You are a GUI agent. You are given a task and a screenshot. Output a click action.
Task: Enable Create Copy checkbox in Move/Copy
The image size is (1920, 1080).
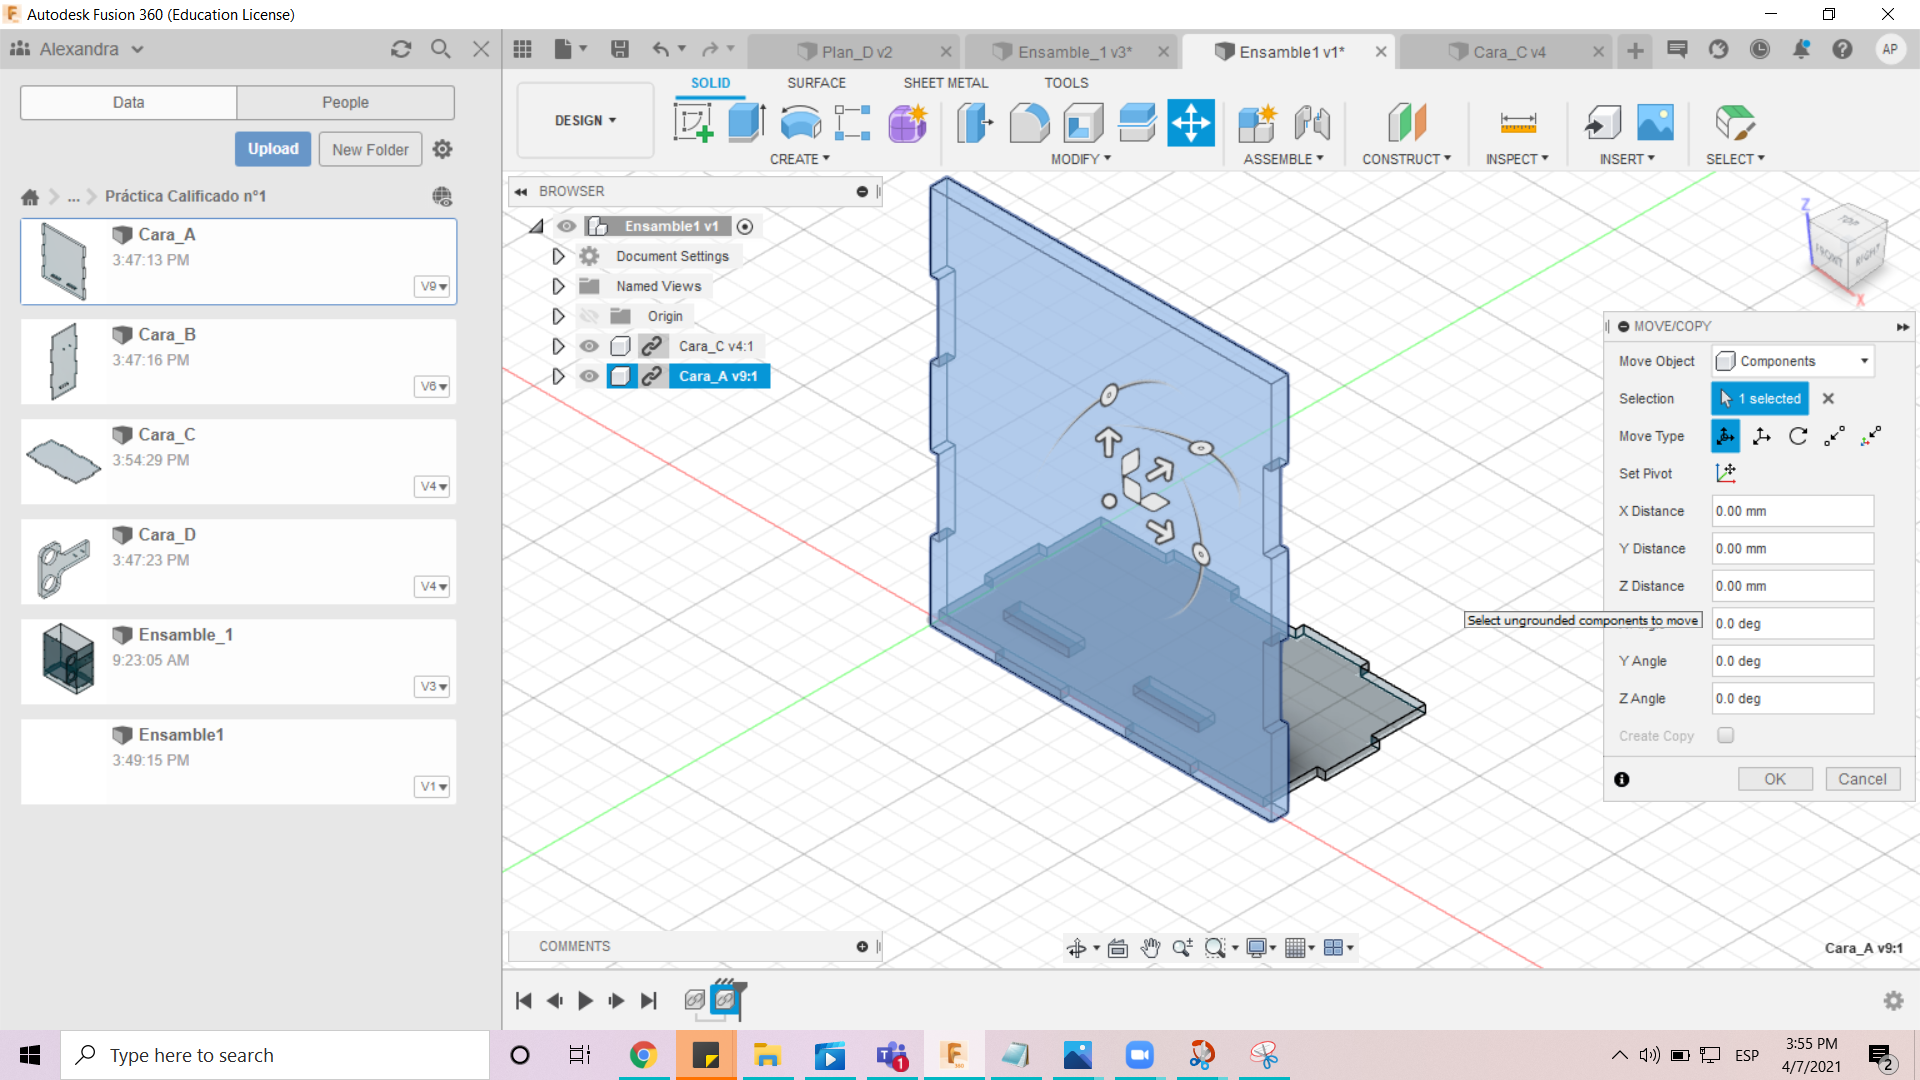point(1724,735)
